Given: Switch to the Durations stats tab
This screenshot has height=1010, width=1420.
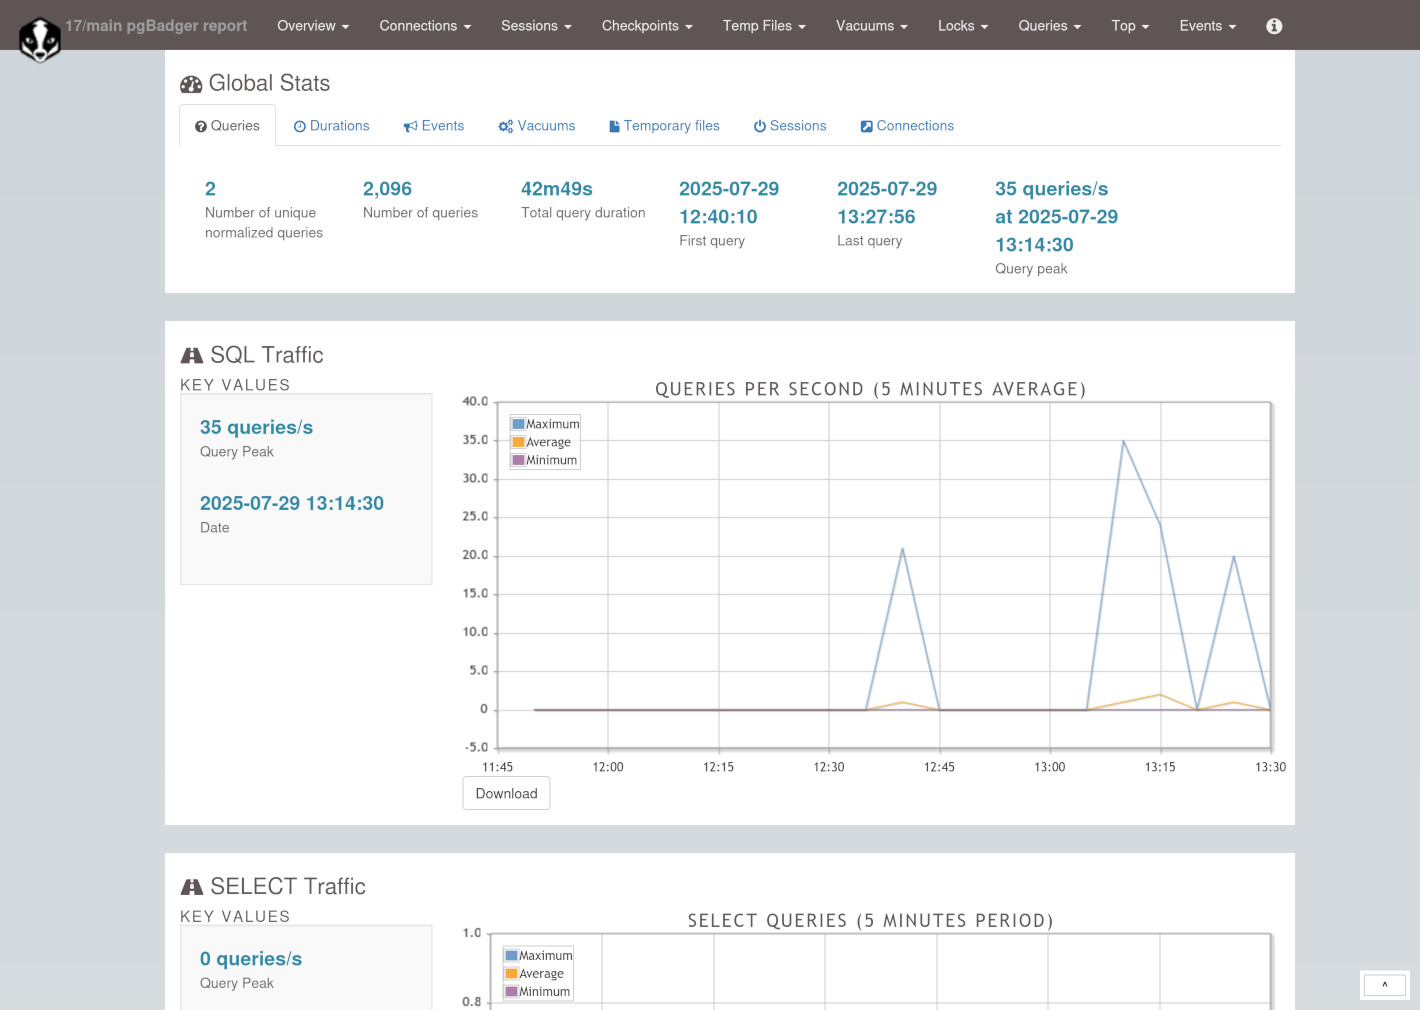Looking at the screenshot, I should click(x=331, y=126).
